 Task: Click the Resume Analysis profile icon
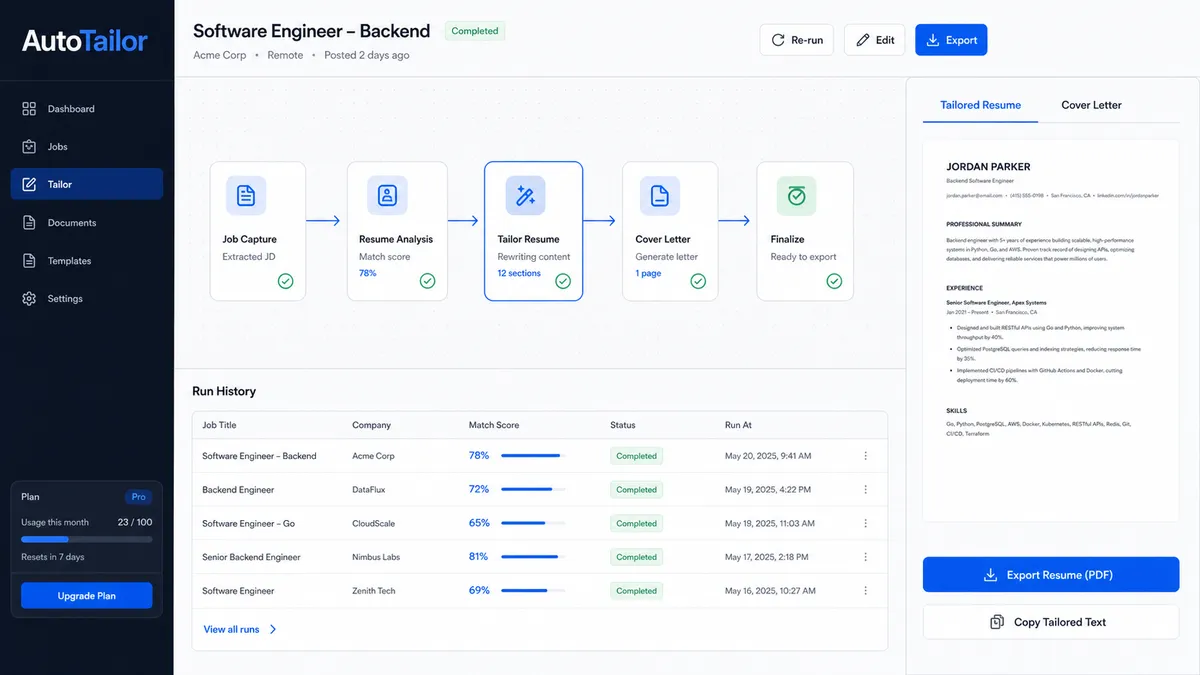coord(387,196)
